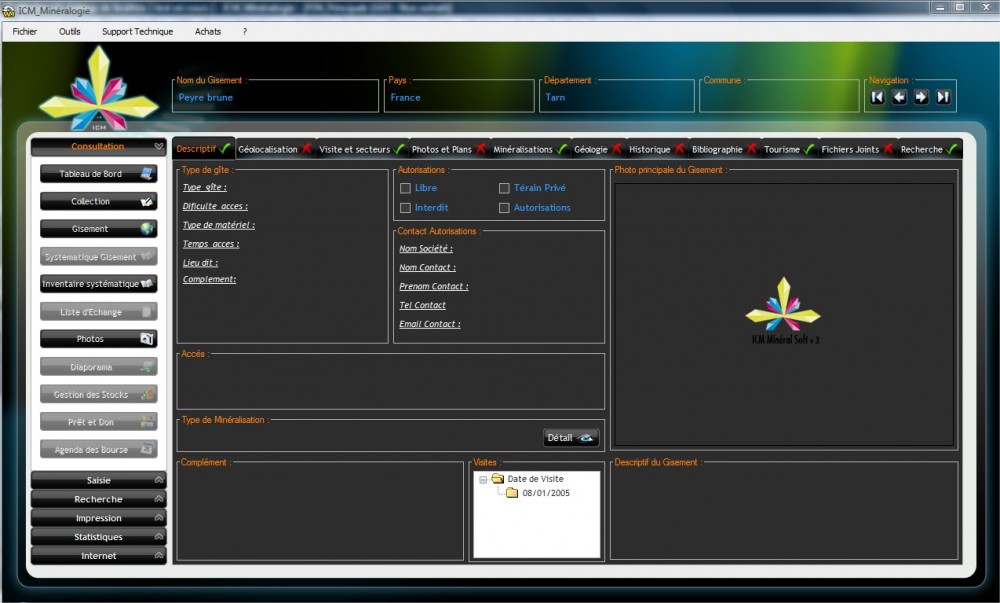The width and height of the screenshot is (1000, 603).
Task: Click the Détail button with eye icon
Action: [571, 438]
